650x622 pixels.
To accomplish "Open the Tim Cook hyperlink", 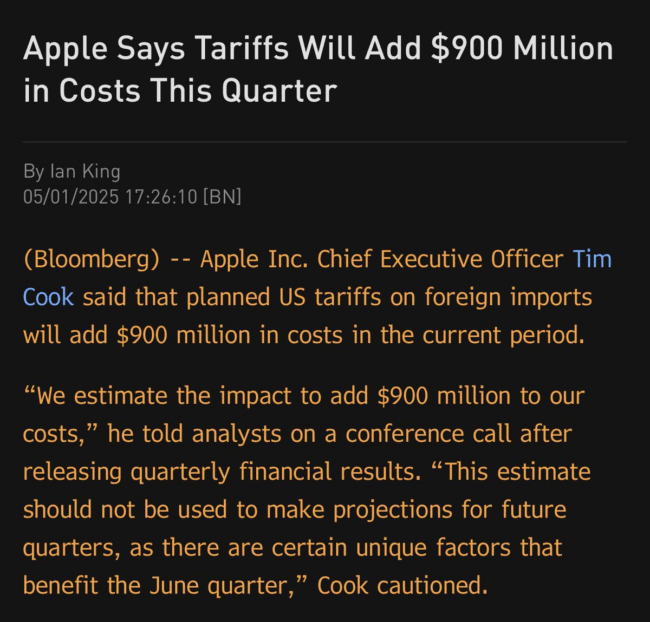I will click(592, 259).
